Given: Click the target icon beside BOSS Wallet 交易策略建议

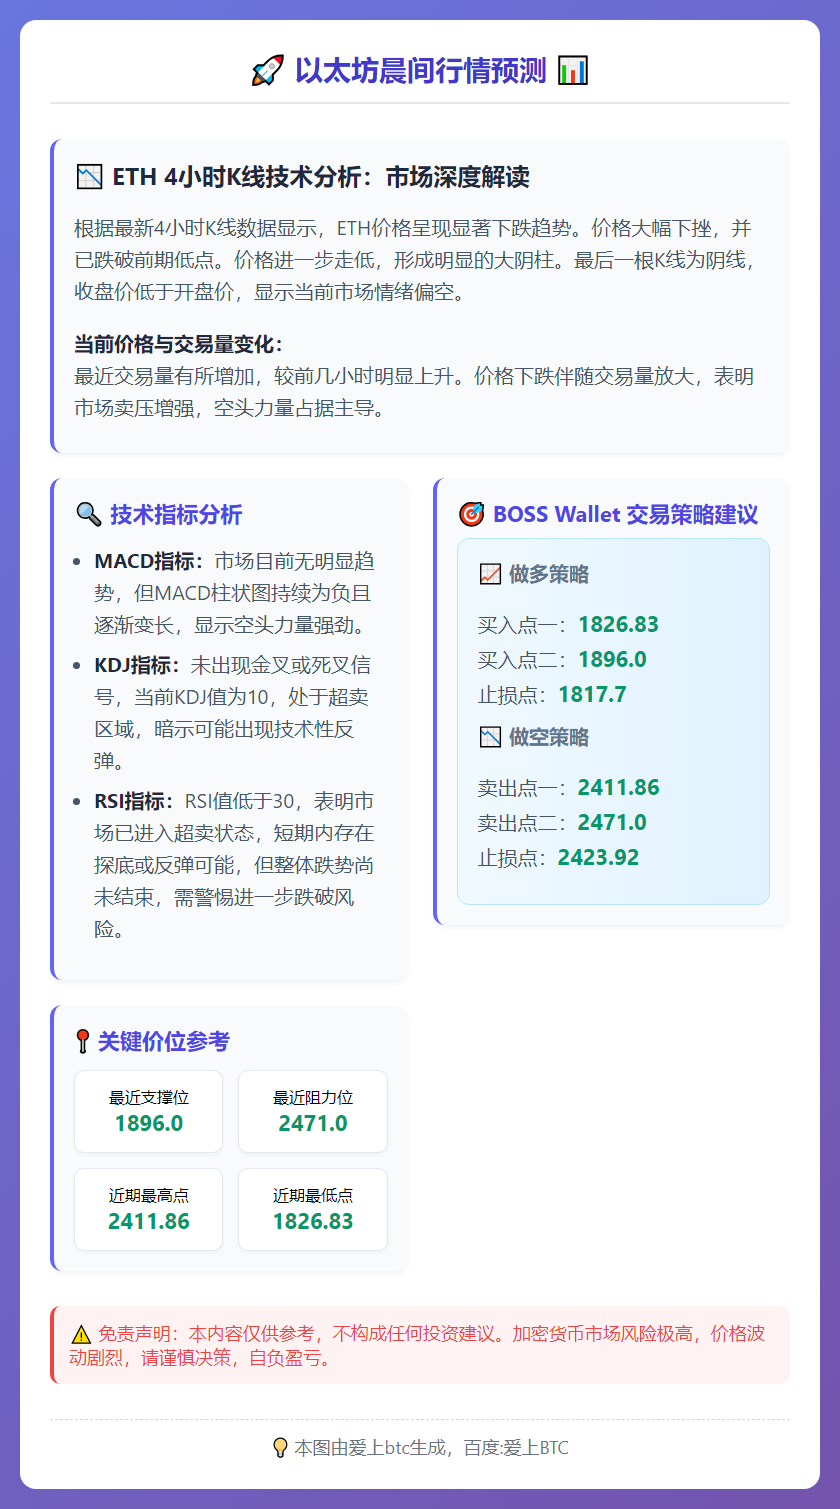Looking at the screenshot, I should click(x=471, y=515).
